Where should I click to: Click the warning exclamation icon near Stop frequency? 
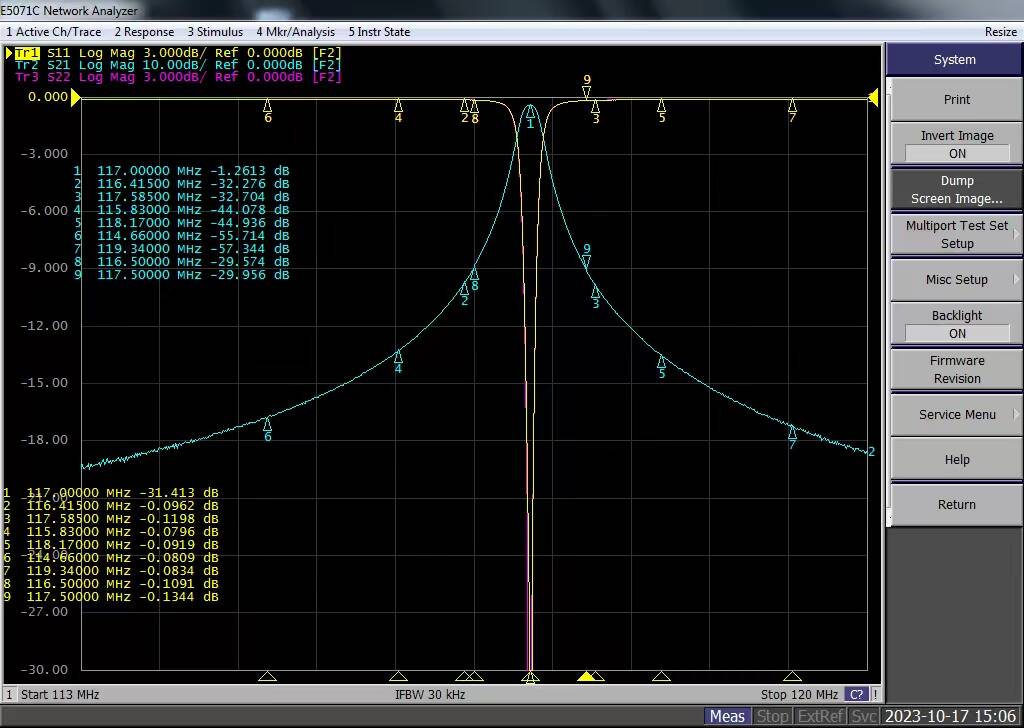(874, 694)
